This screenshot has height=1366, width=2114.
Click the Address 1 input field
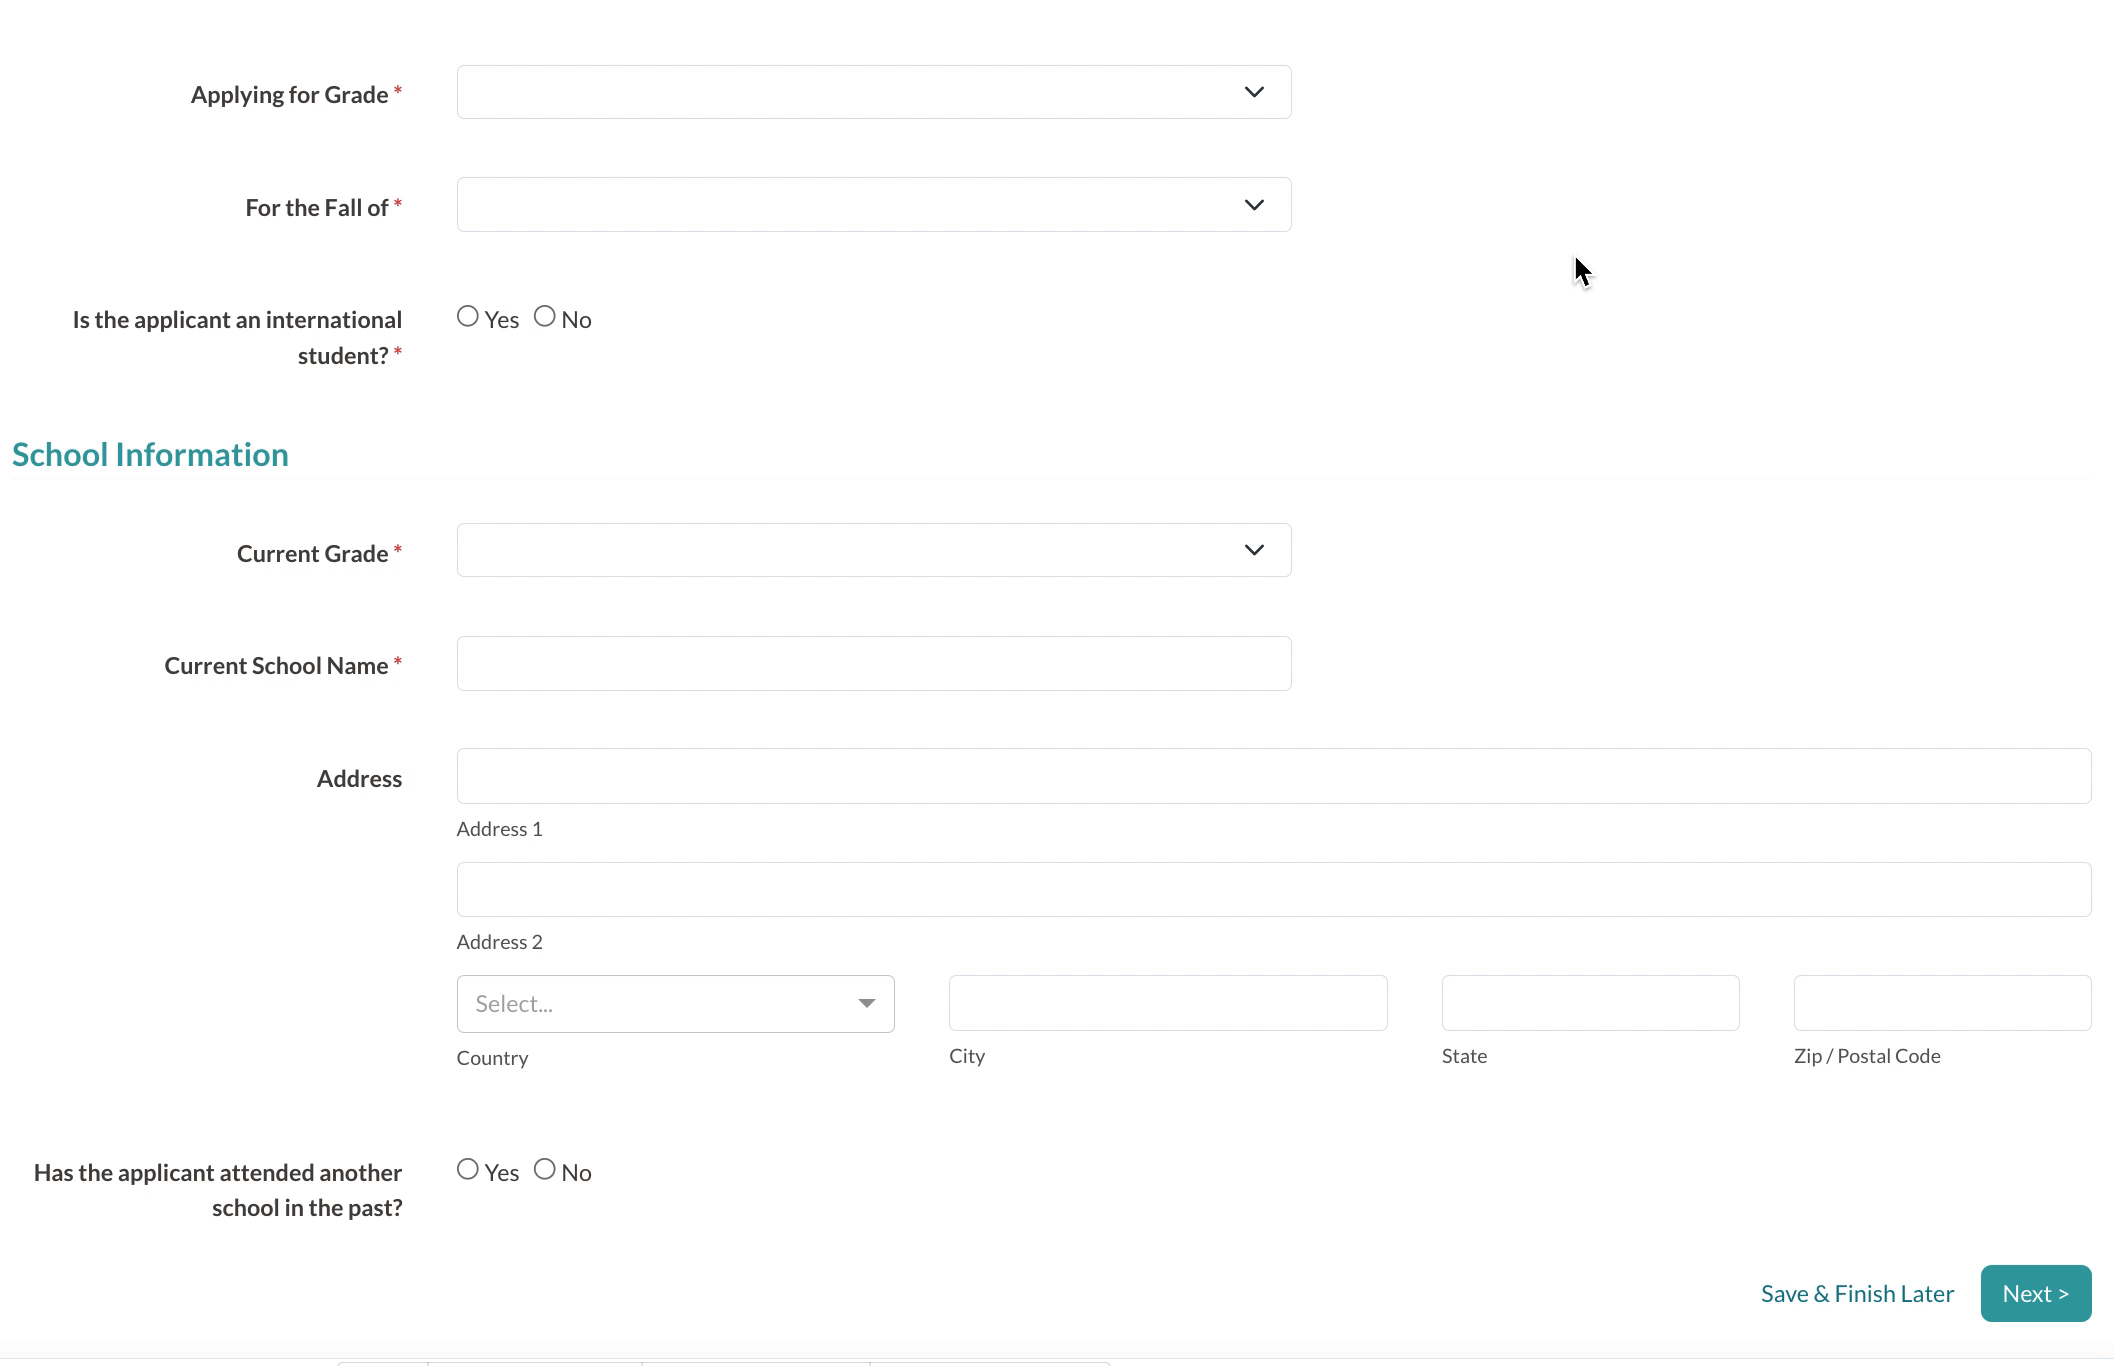click(1274, 775)
